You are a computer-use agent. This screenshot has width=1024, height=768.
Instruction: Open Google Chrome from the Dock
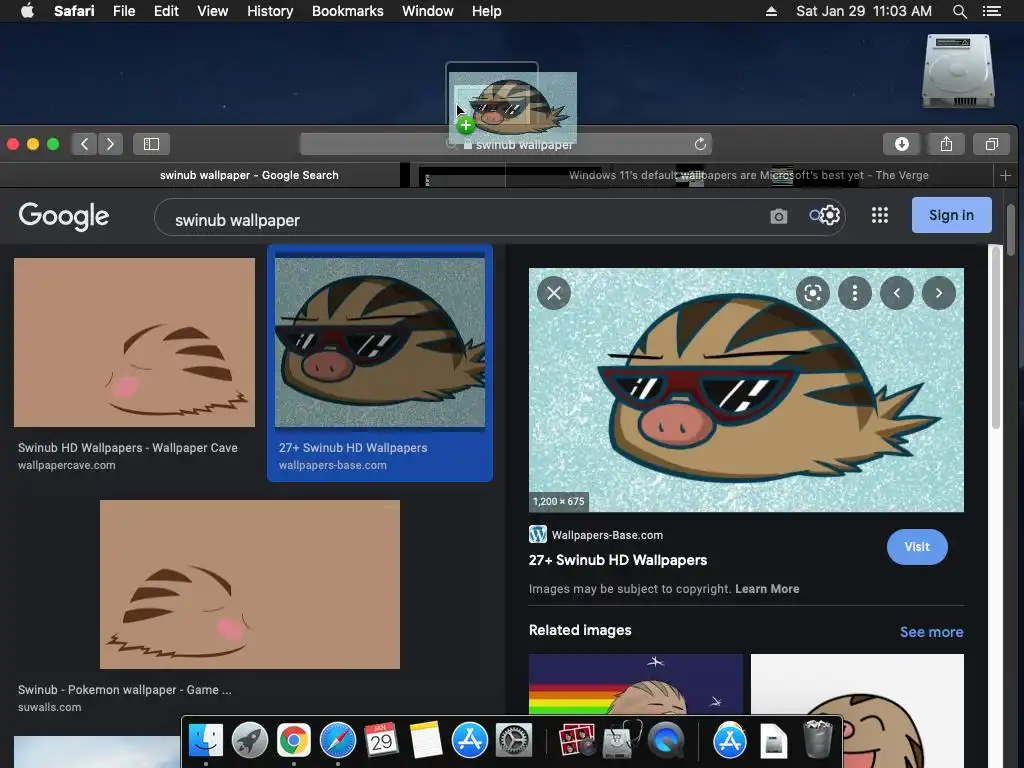click(x=293, y=741)
